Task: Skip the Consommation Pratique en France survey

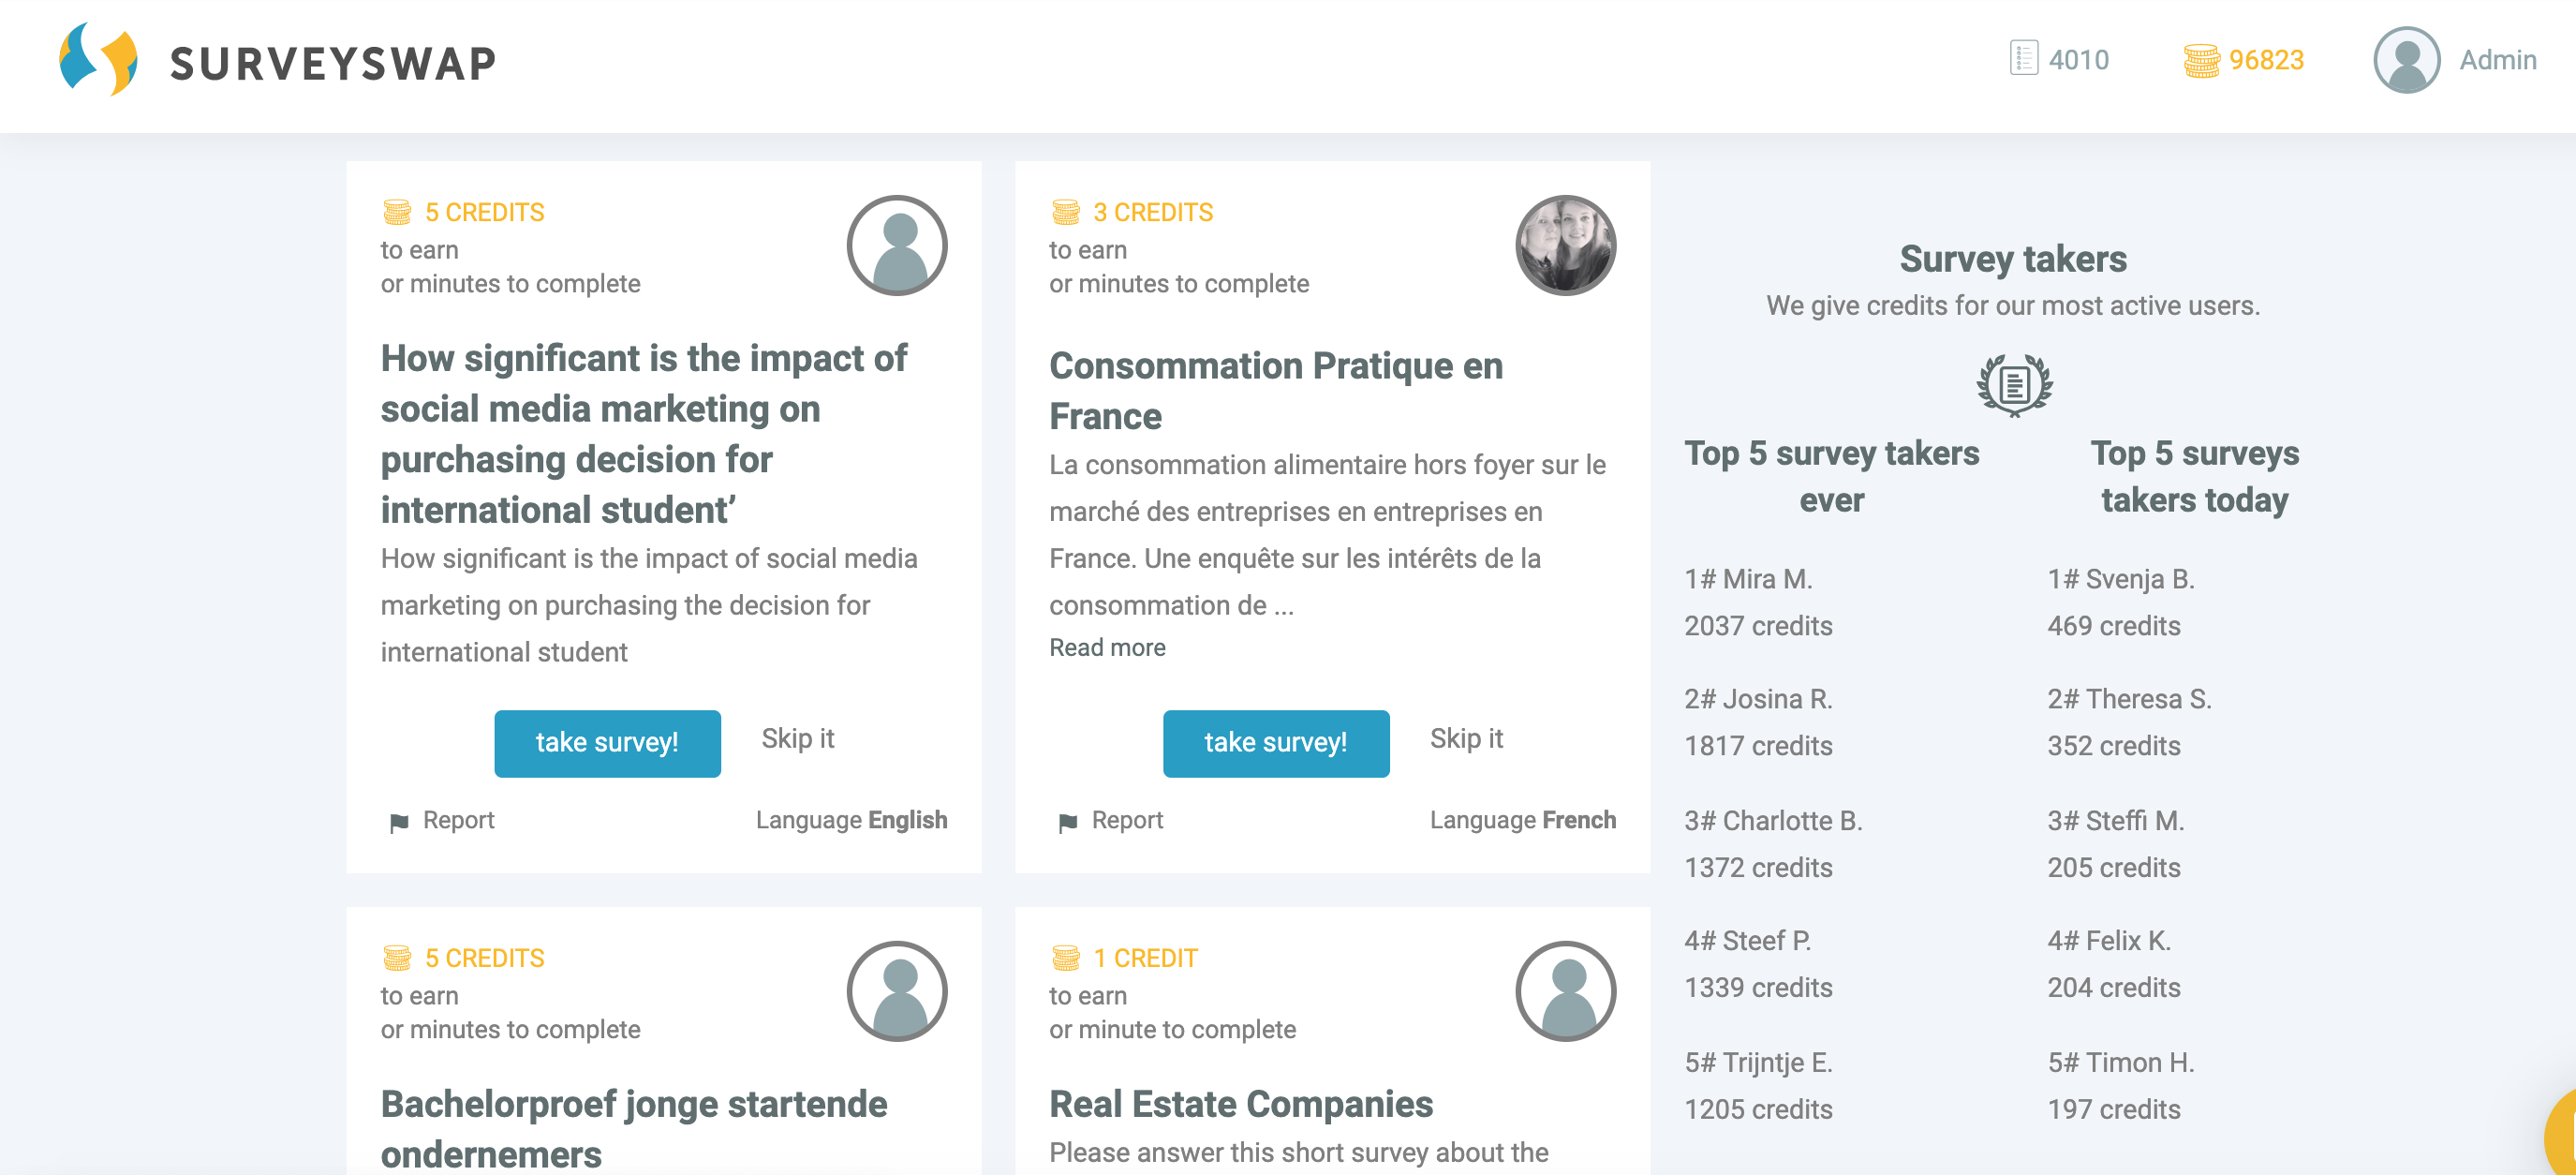Action: 1466,739
